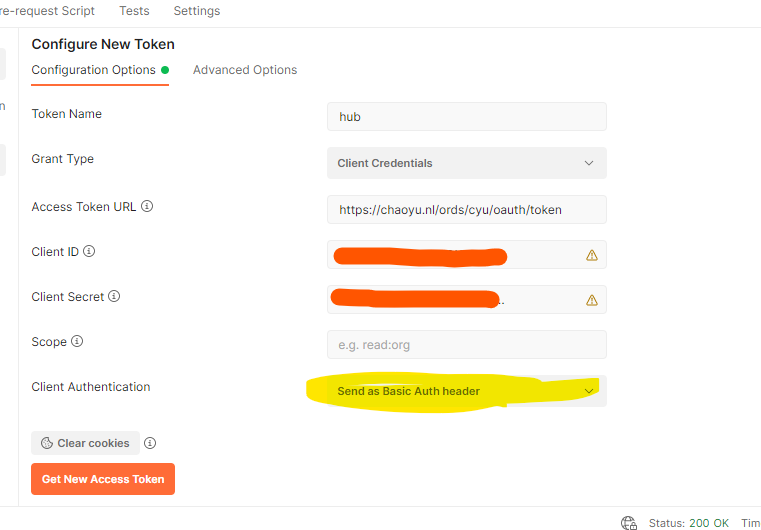
Task: Click into the Access Token URL field
Action: 466,210
